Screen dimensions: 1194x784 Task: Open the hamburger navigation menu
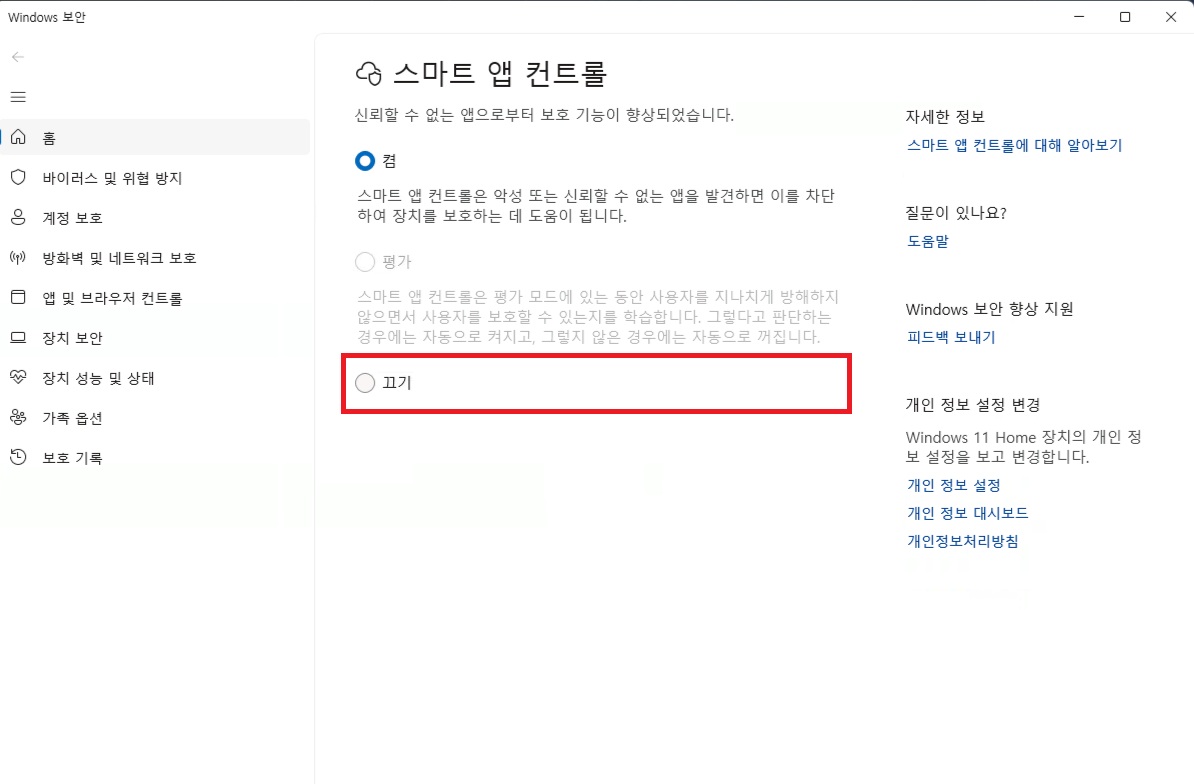(x=18, y=97)
